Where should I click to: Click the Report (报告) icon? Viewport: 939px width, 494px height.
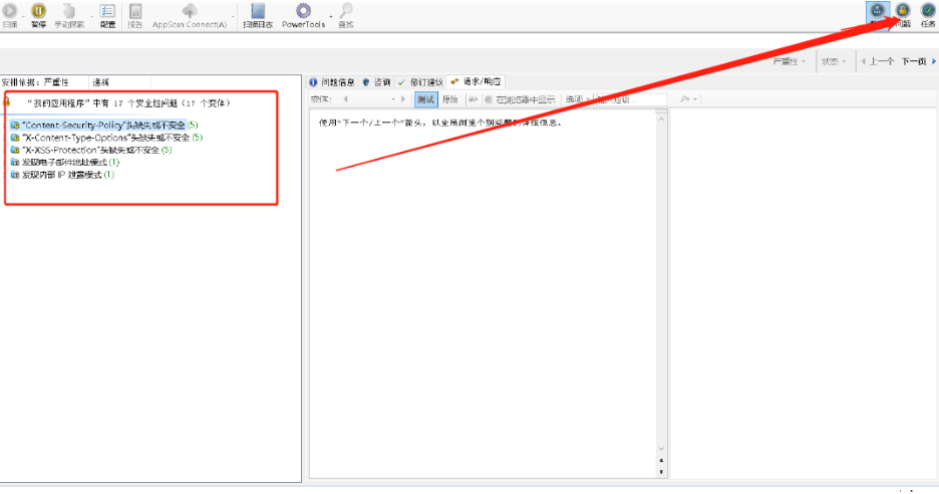coord(135,11)
